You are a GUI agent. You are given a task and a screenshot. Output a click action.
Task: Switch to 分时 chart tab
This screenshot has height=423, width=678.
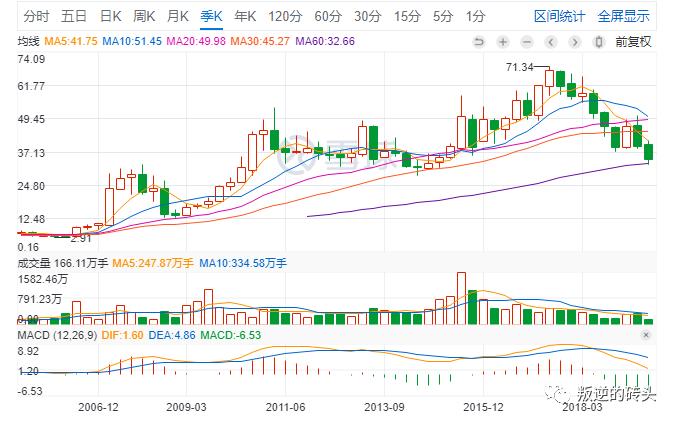click(36, 16)
